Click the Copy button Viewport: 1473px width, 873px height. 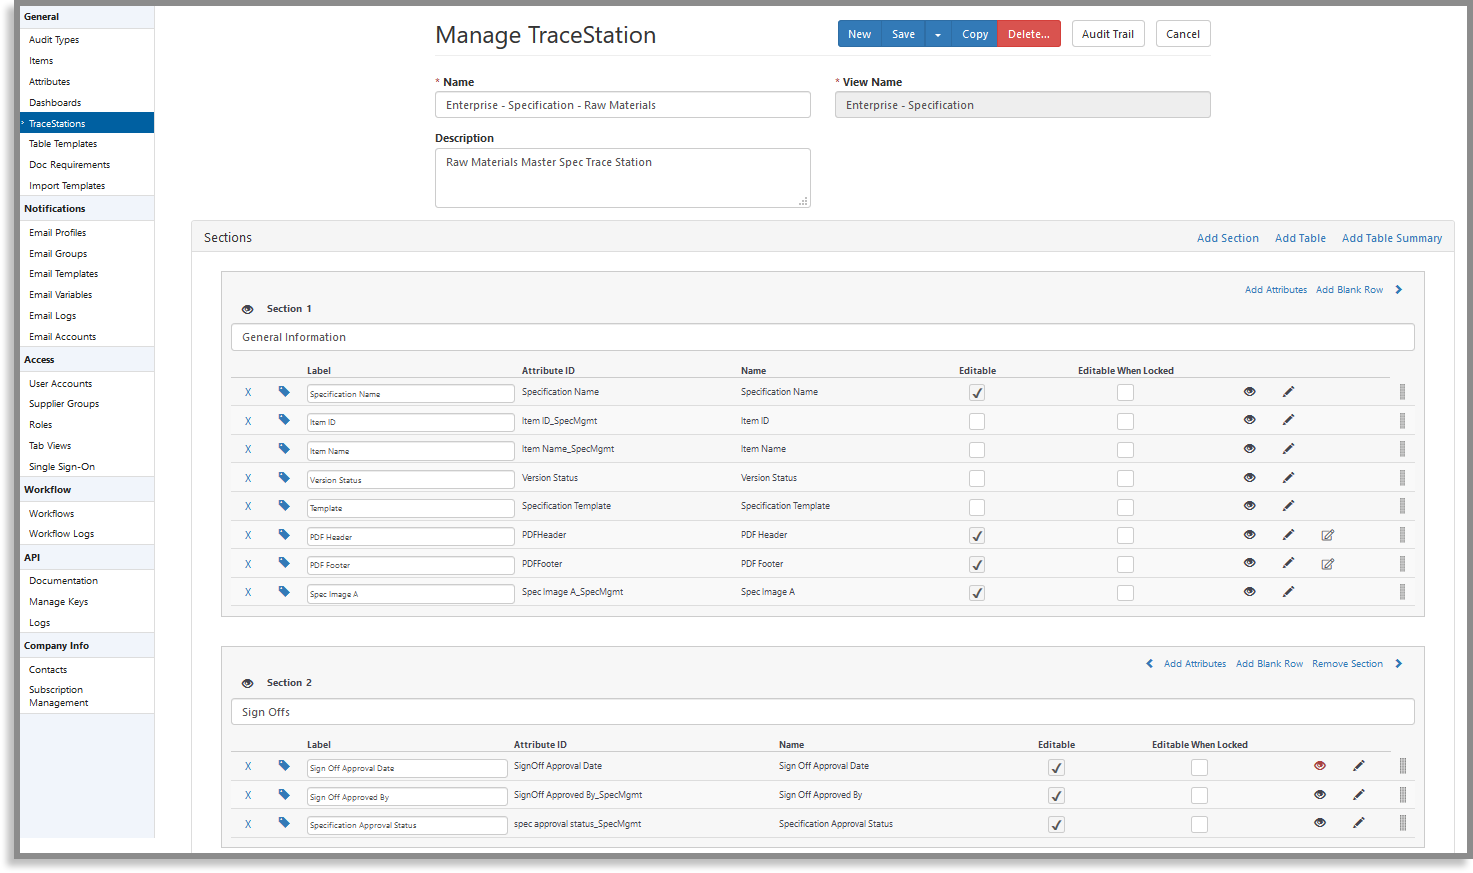click(x=975, y=34)
